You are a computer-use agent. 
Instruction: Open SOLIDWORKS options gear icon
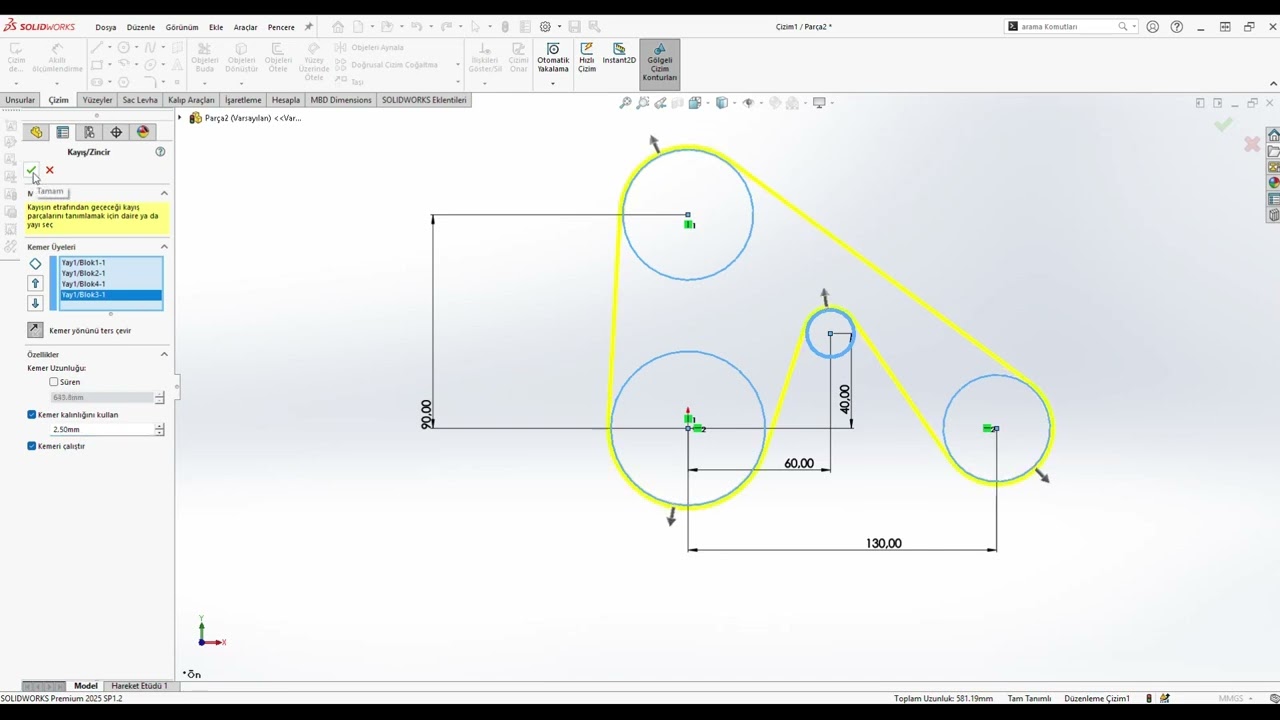pyautogui.click(x=545, y=27)
